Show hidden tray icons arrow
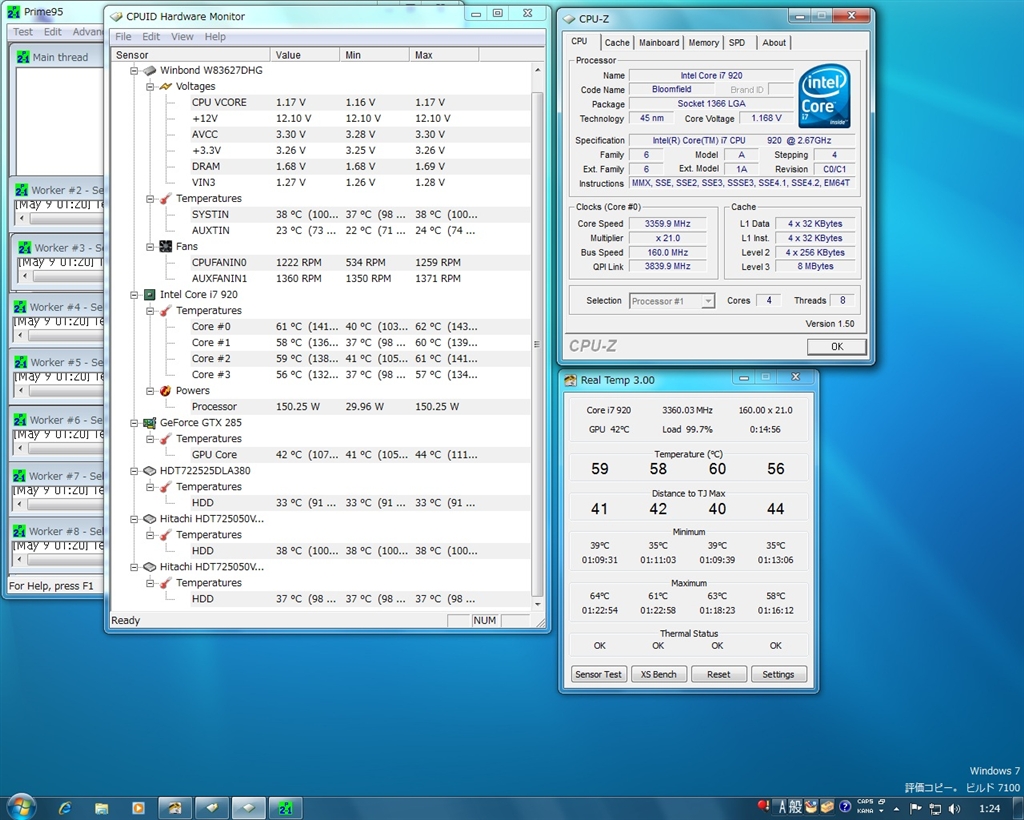 896,808
